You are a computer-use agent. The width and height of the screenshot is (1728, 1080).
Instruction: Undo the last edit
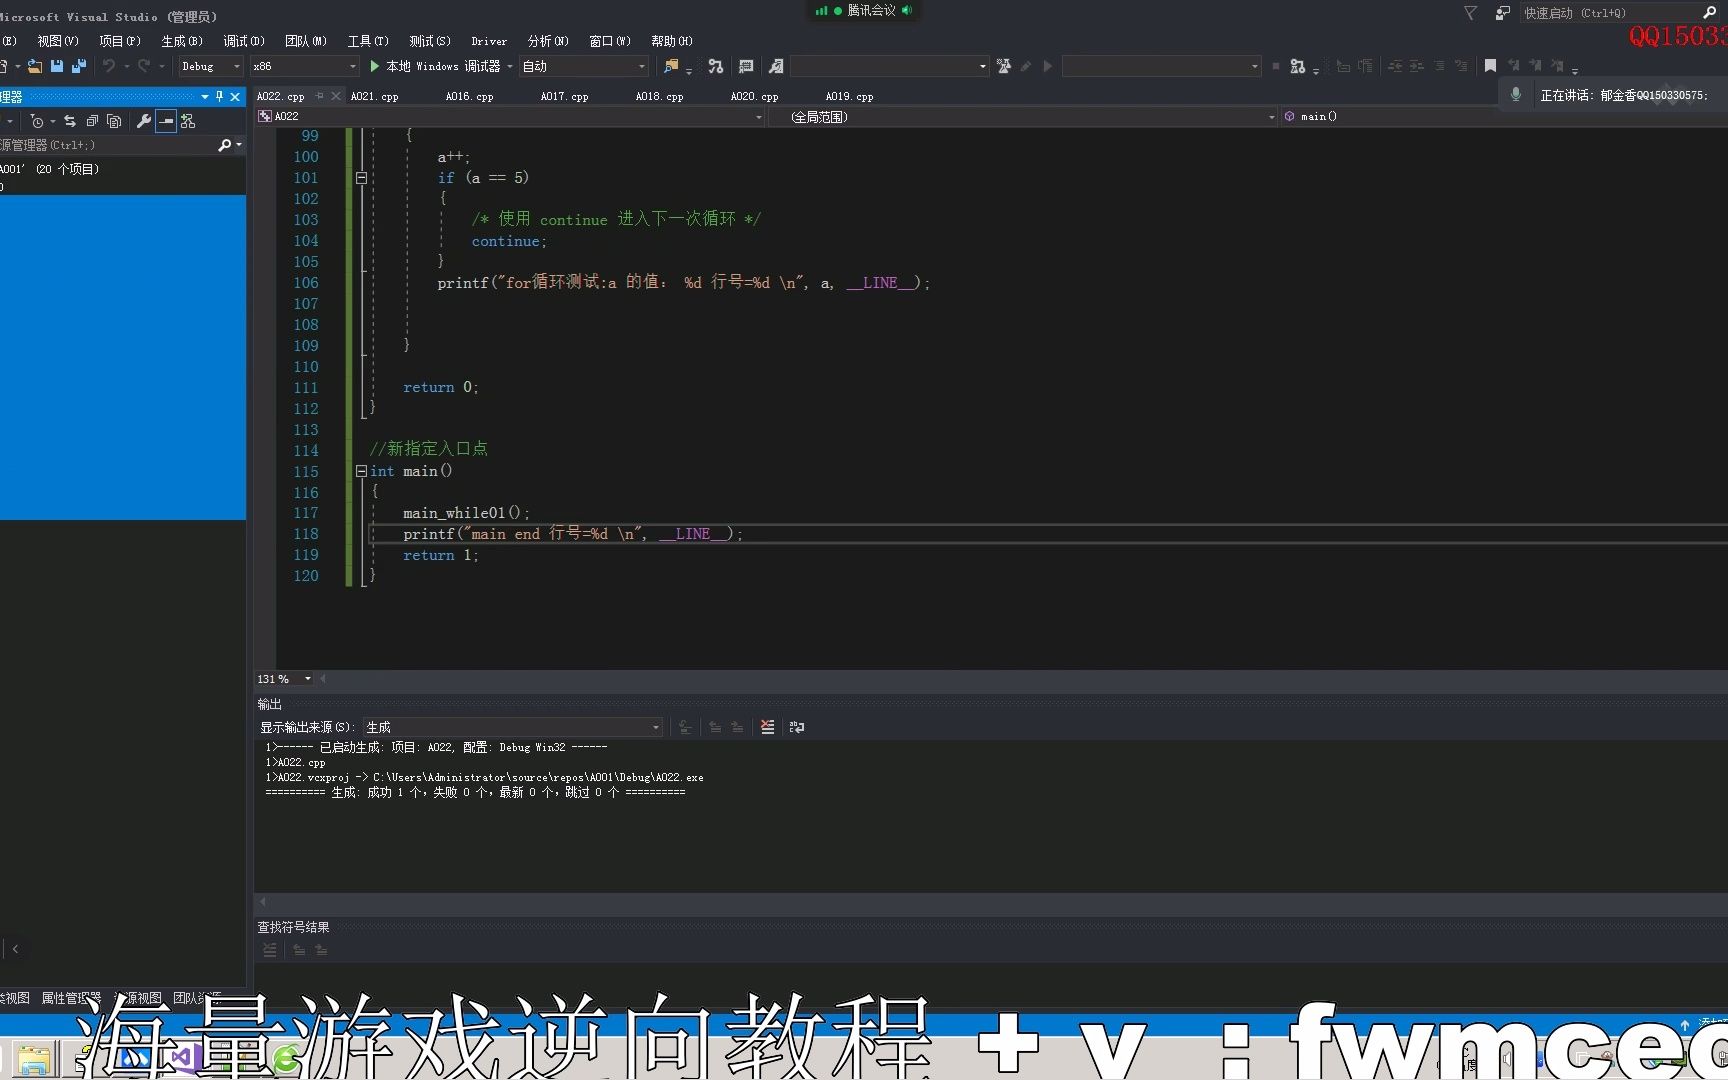(109, 66)
